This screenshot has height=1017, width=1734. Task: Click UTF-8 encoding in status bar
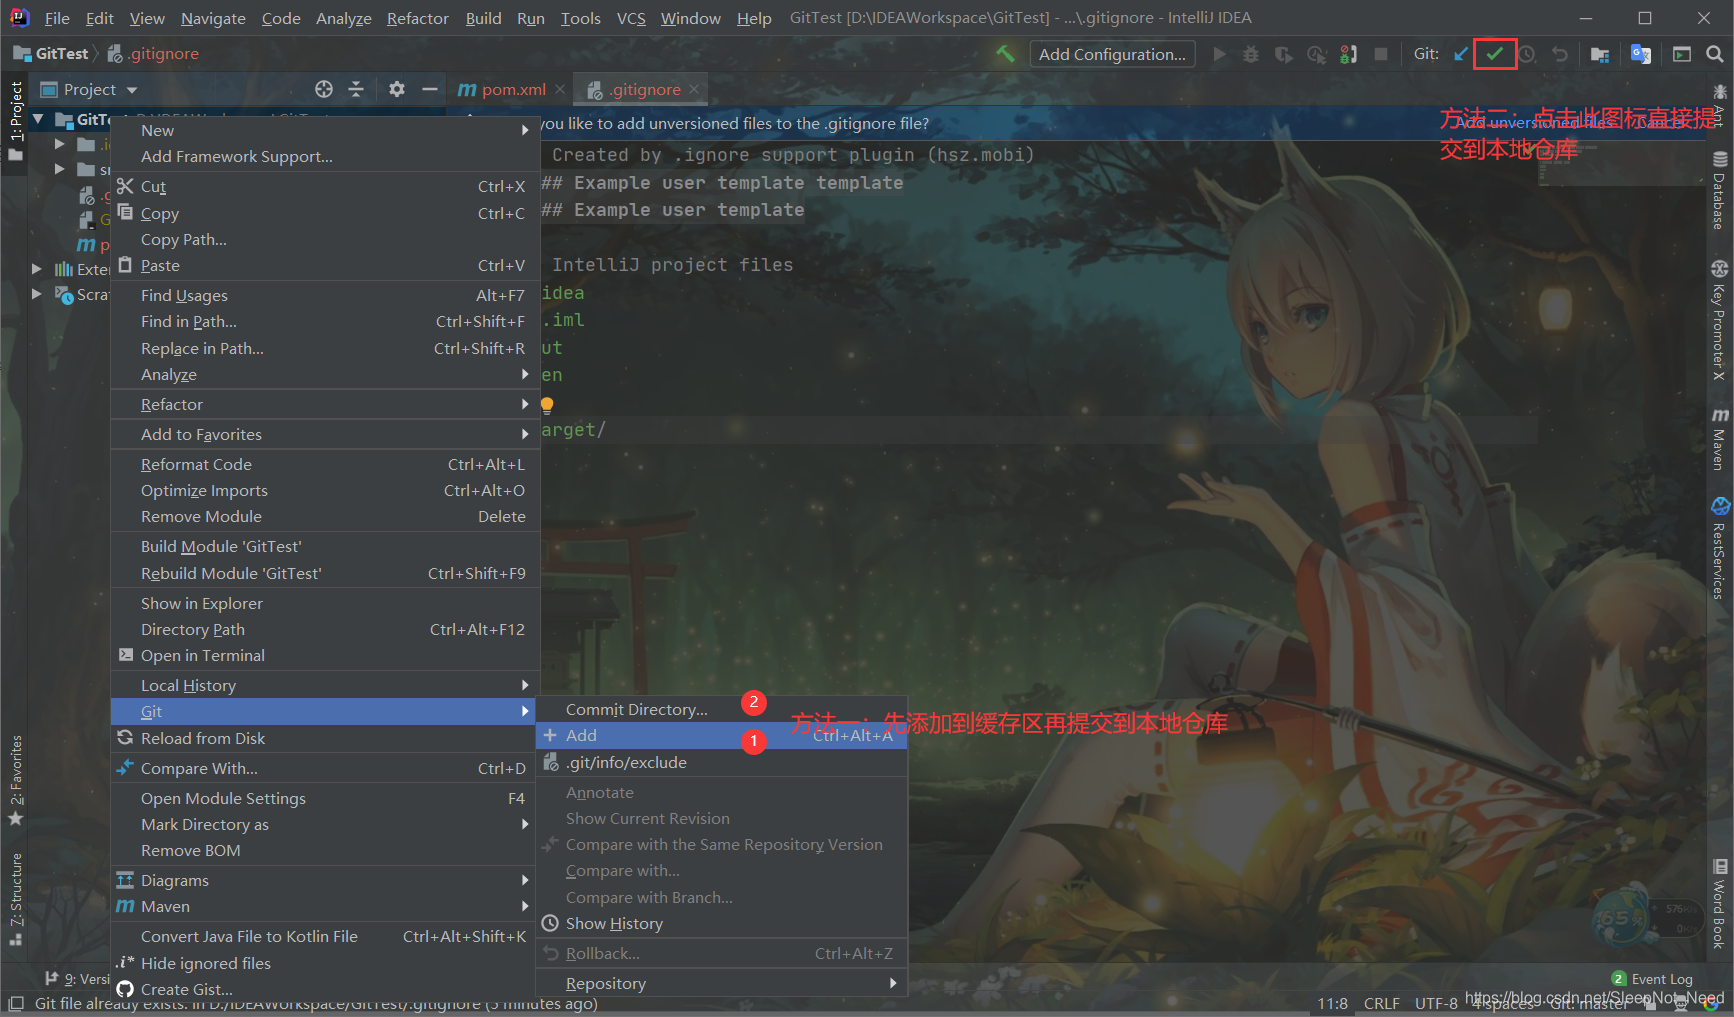point(1436,1003)
